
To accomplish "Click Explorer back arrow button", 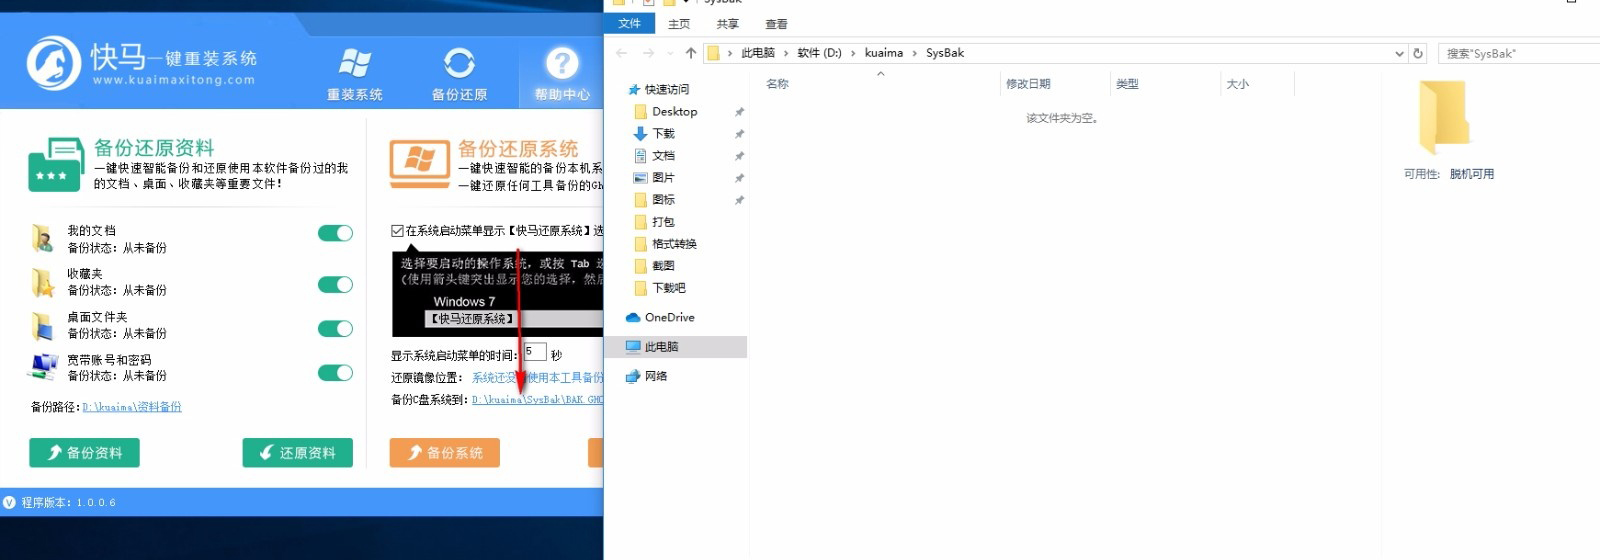I will click(622, 53).
